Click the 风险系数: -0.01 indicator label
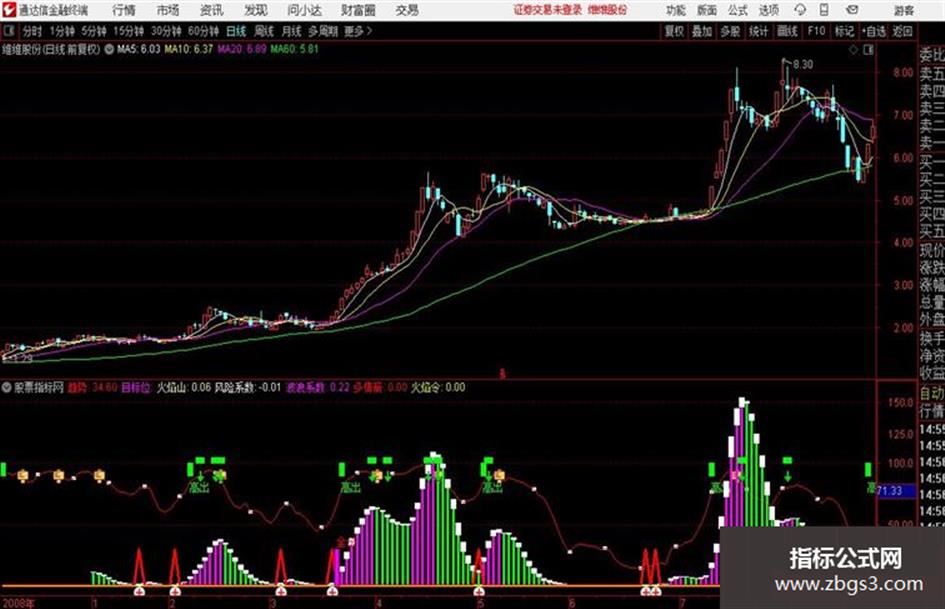This screenshot has height=609, width=945. pyautogui.click(x=248, y=387)
